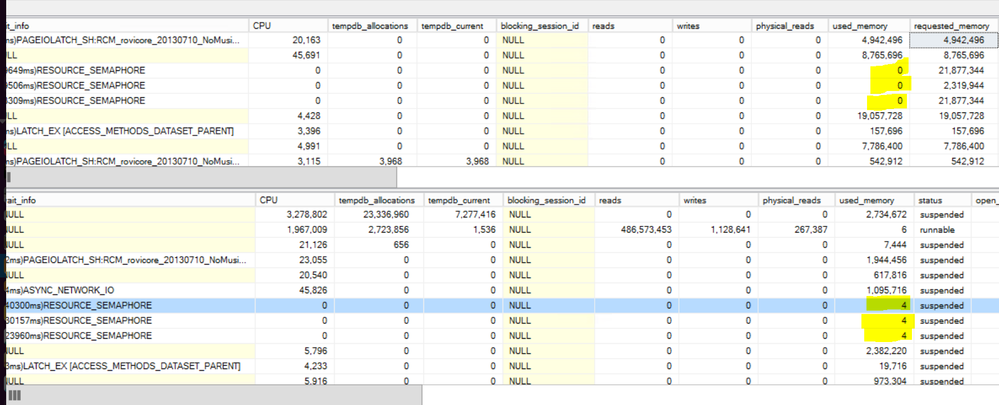Click the CPU column header in the upper grid

(x=288, y=25)
